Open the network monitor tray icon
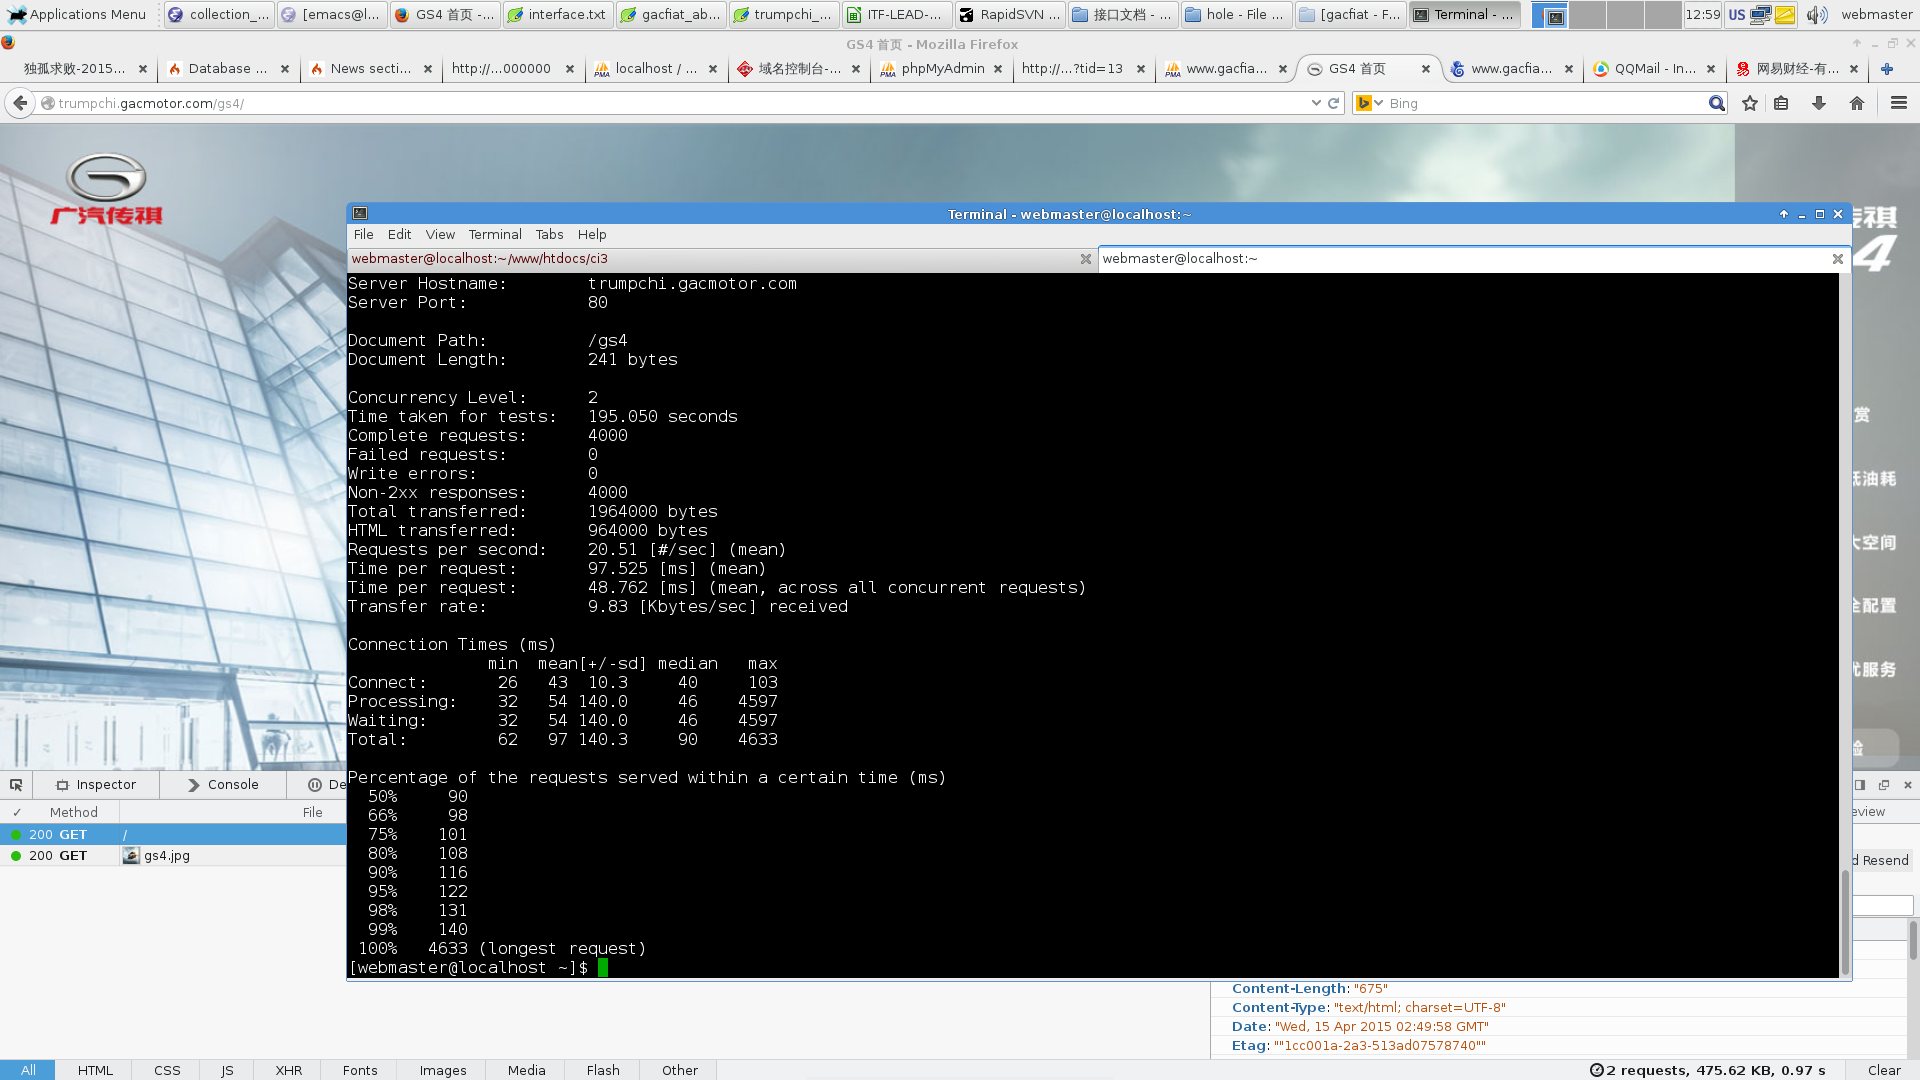 (1761, 15)
